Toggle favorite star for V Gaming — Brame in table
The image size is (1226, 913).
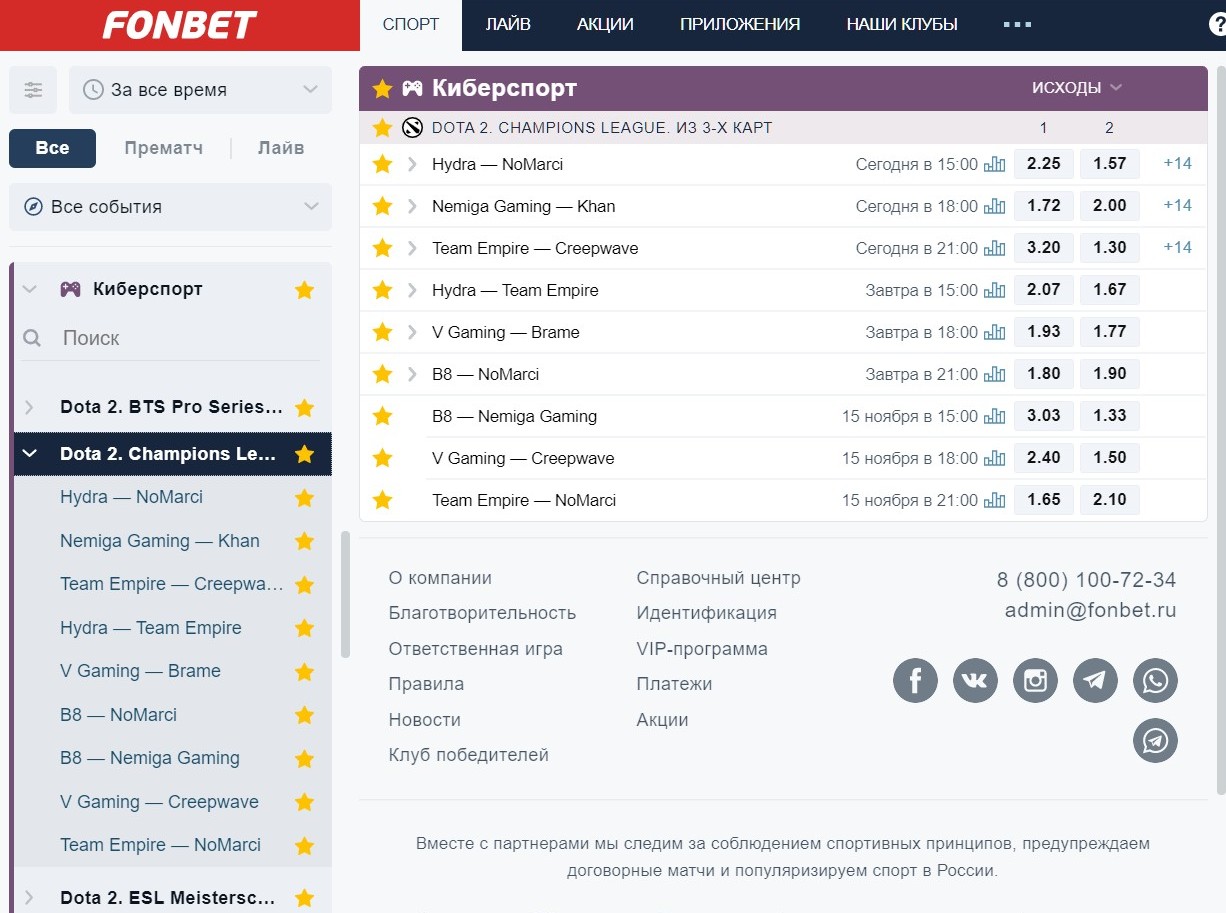tap(382, 332)
